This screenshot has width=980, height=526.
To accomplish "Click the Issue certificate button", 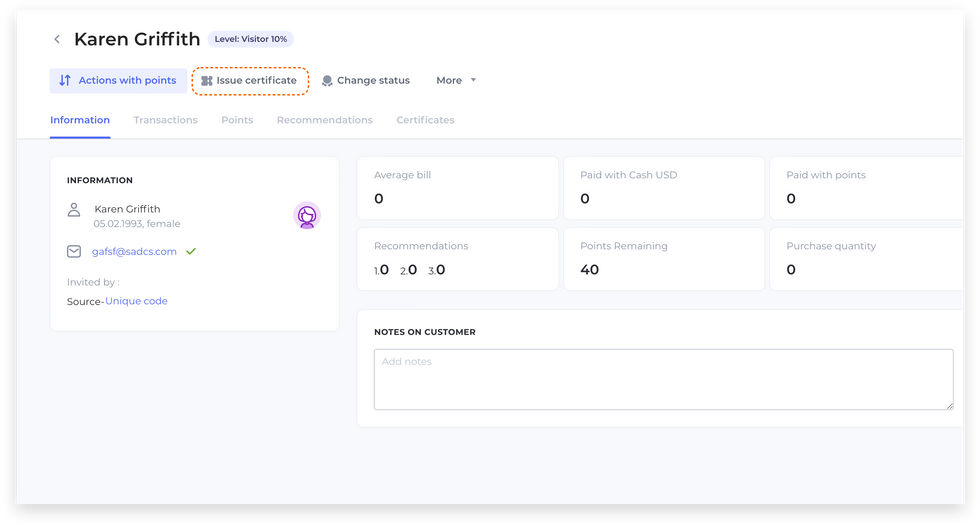I will click(x=249, y=81).
